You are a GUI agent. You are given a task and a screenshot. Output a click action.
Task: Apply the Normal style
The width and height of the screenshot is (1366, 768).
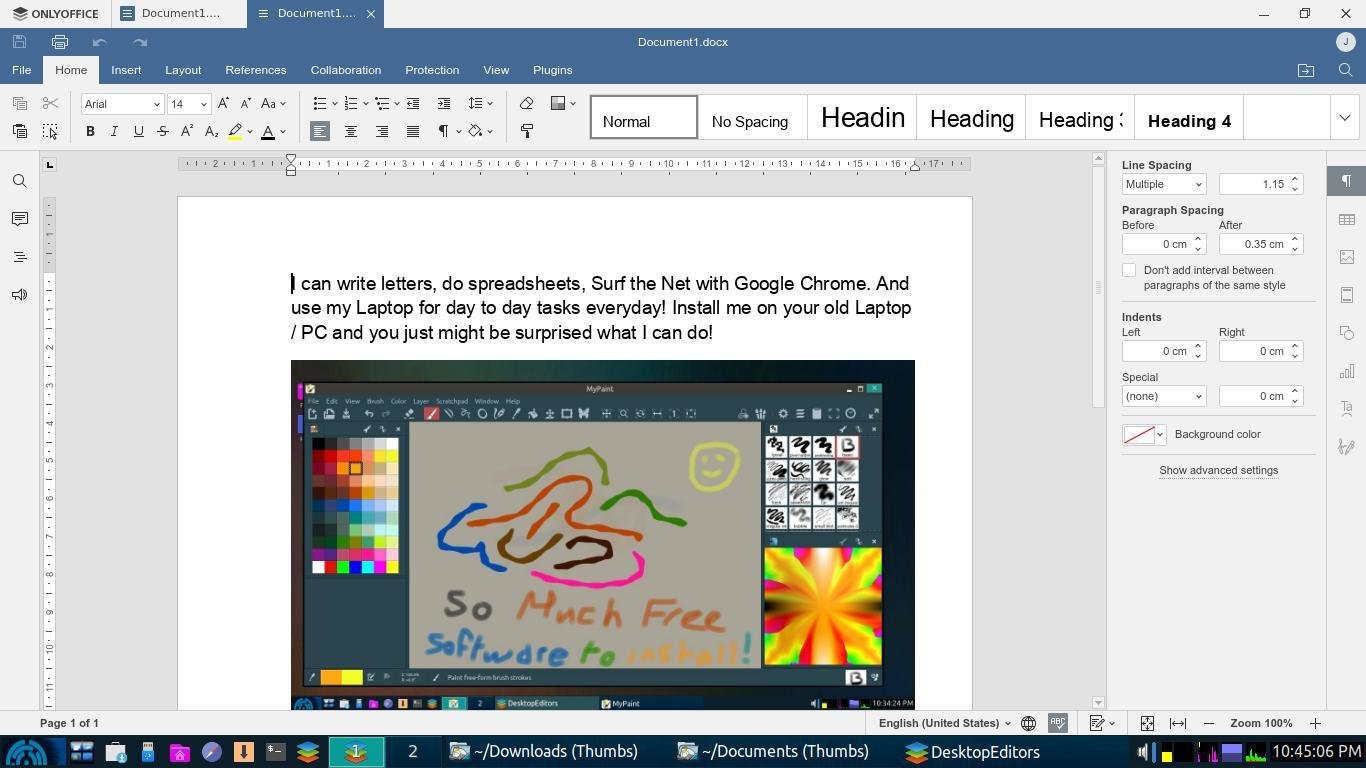[x=644, y=118]
